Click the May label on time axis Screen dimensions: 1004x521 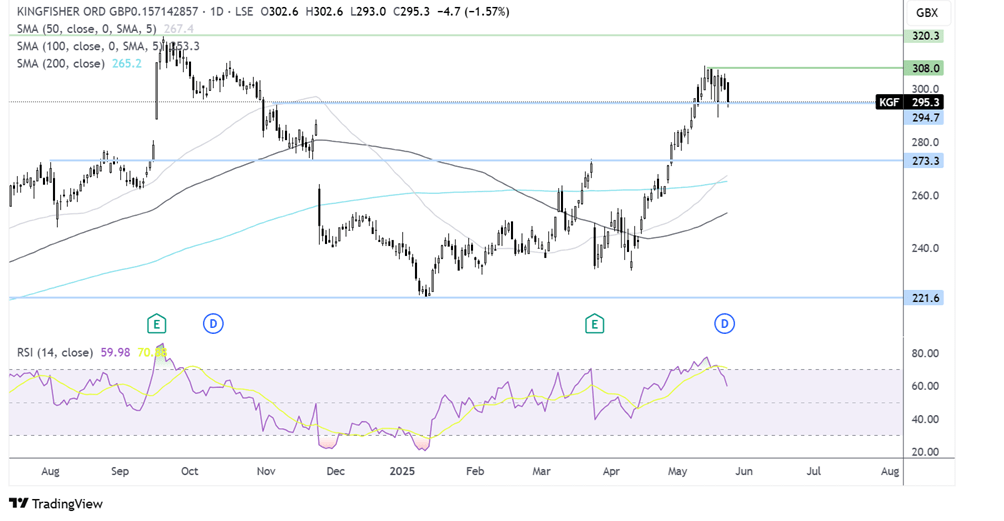tap(677, 471)
